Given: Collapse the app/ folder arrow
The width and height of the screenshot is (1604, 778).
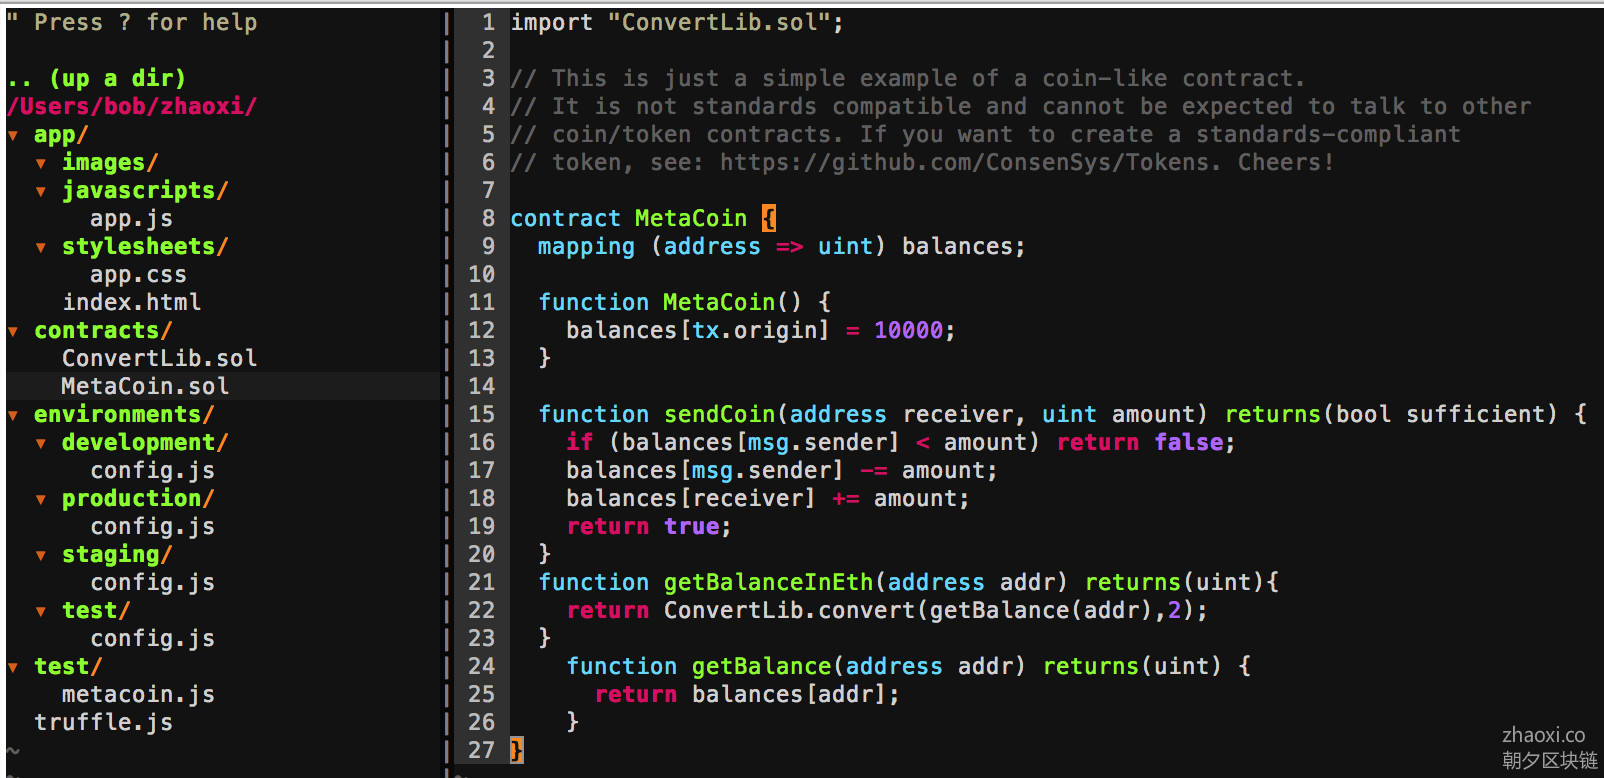Looking at the screenshot, I should [13, 135].
